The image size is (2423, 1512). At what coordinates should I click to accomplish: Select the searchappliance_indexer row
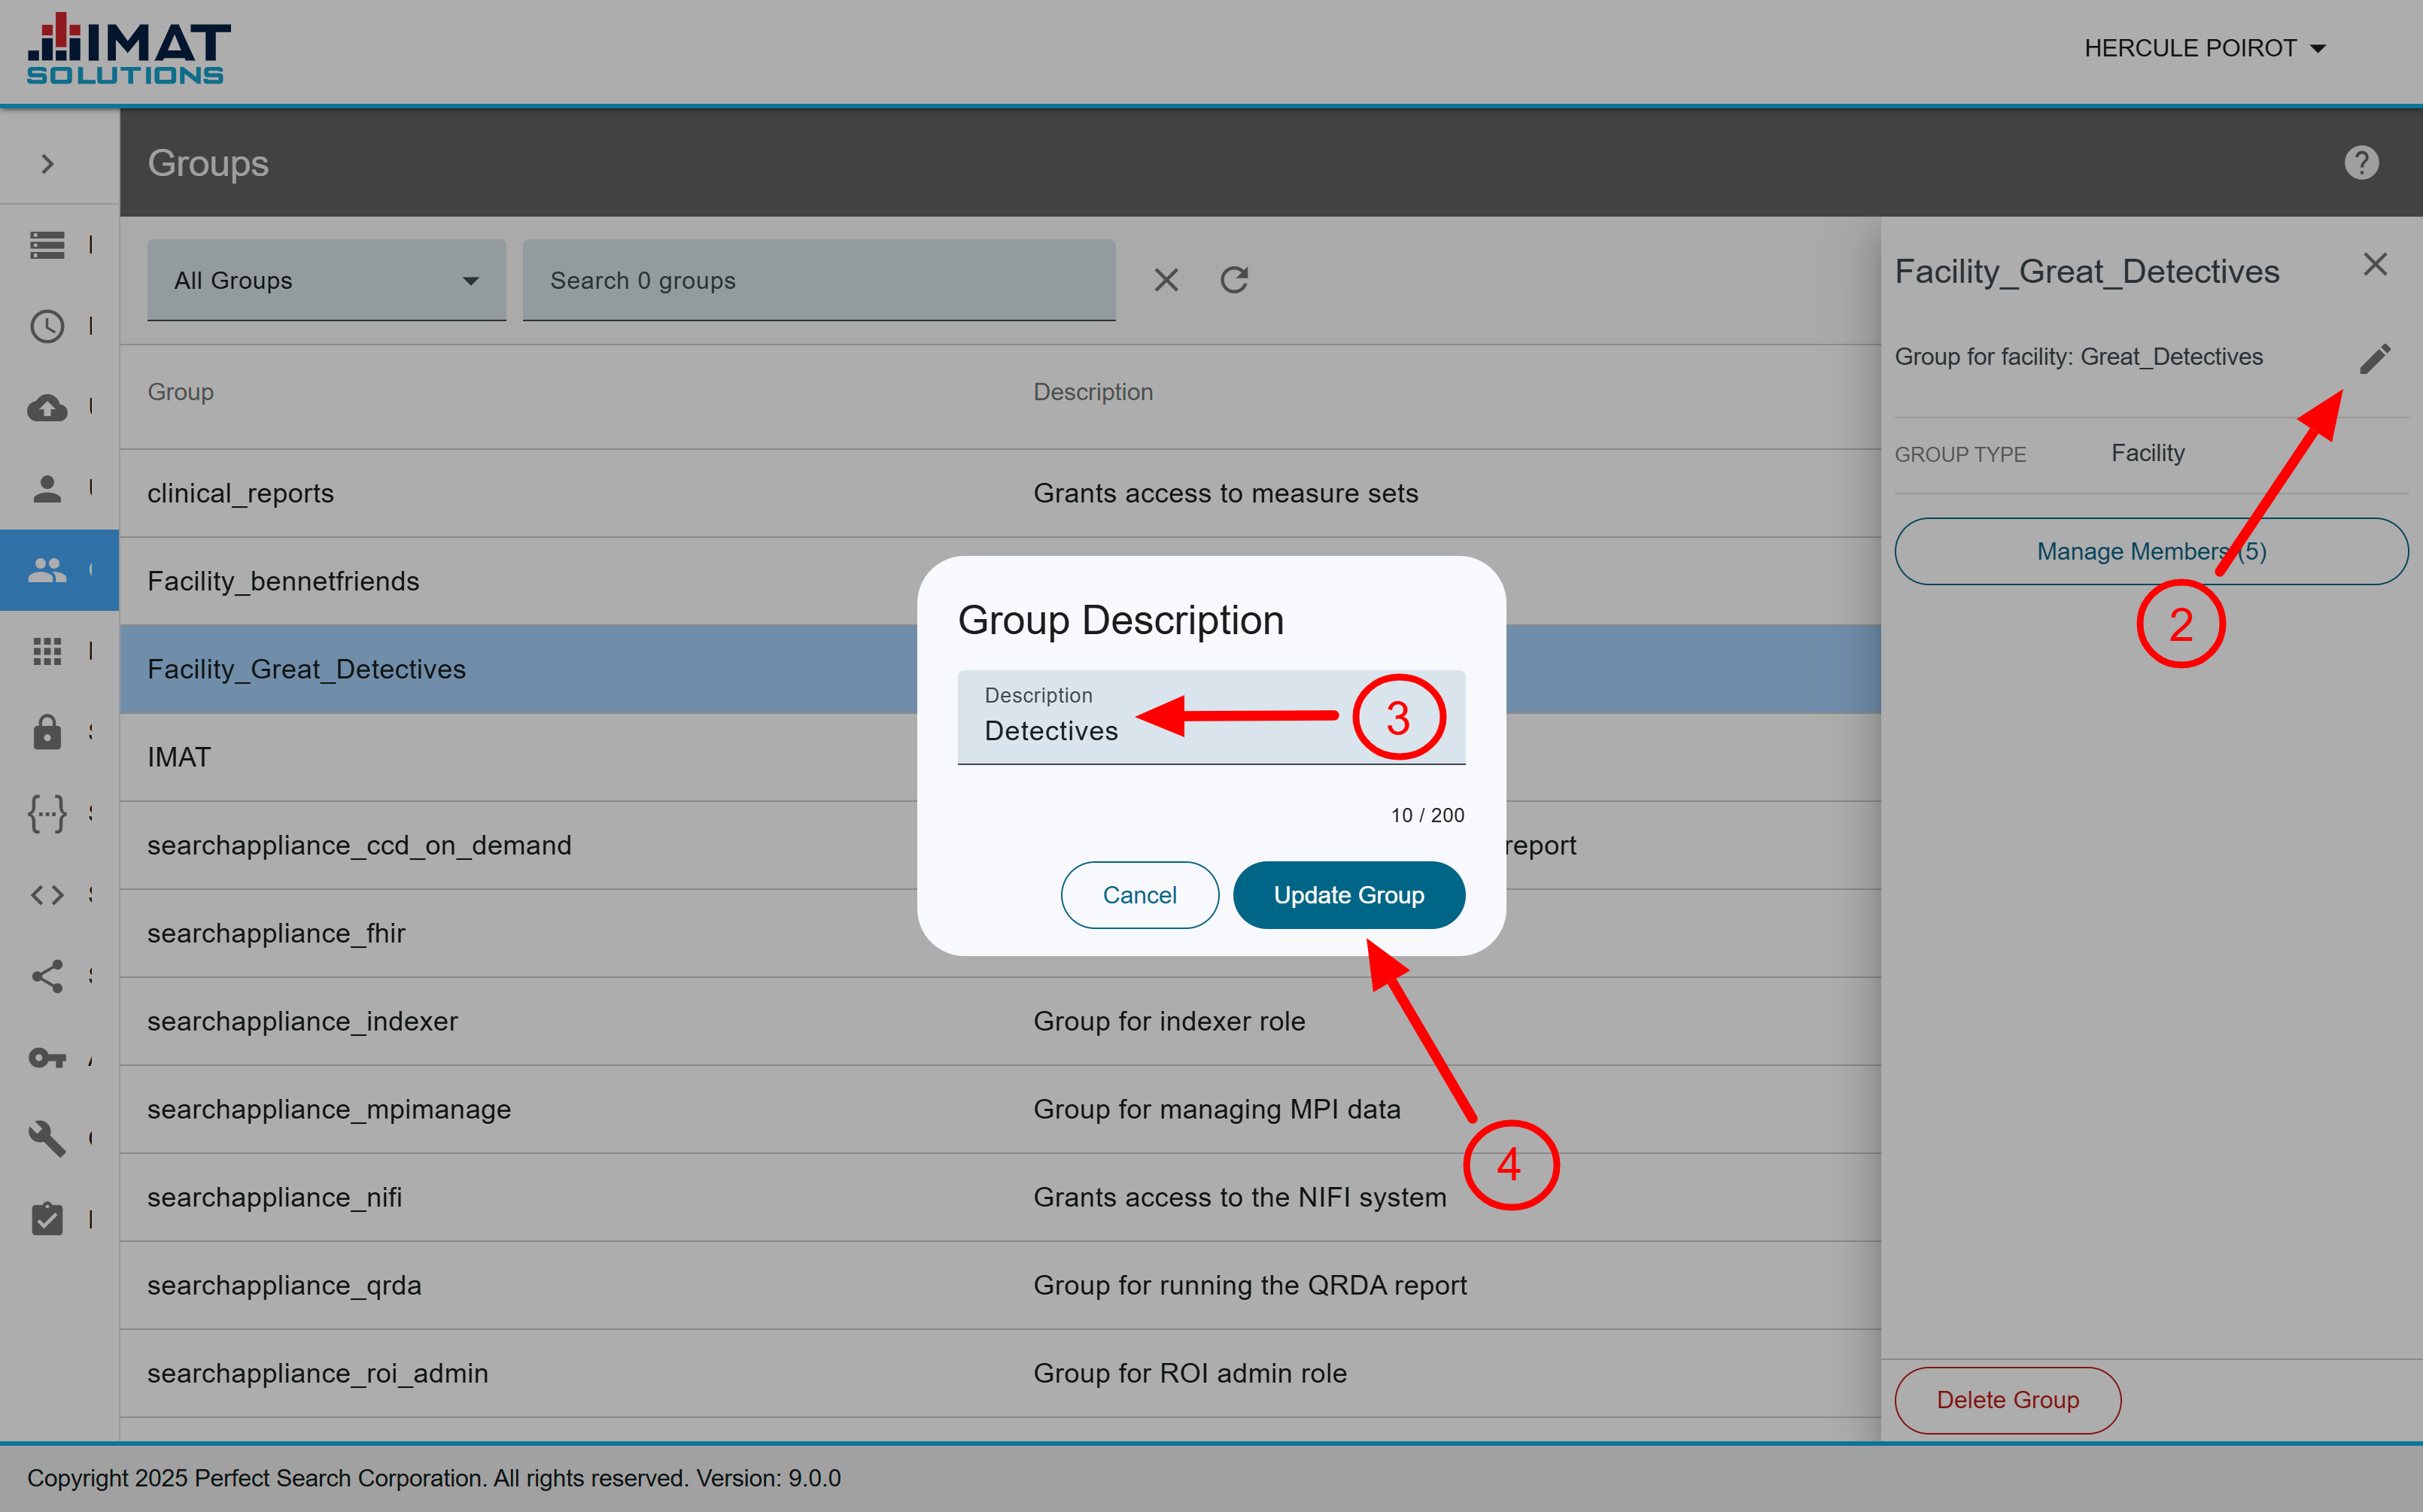coord(1000,1021)
